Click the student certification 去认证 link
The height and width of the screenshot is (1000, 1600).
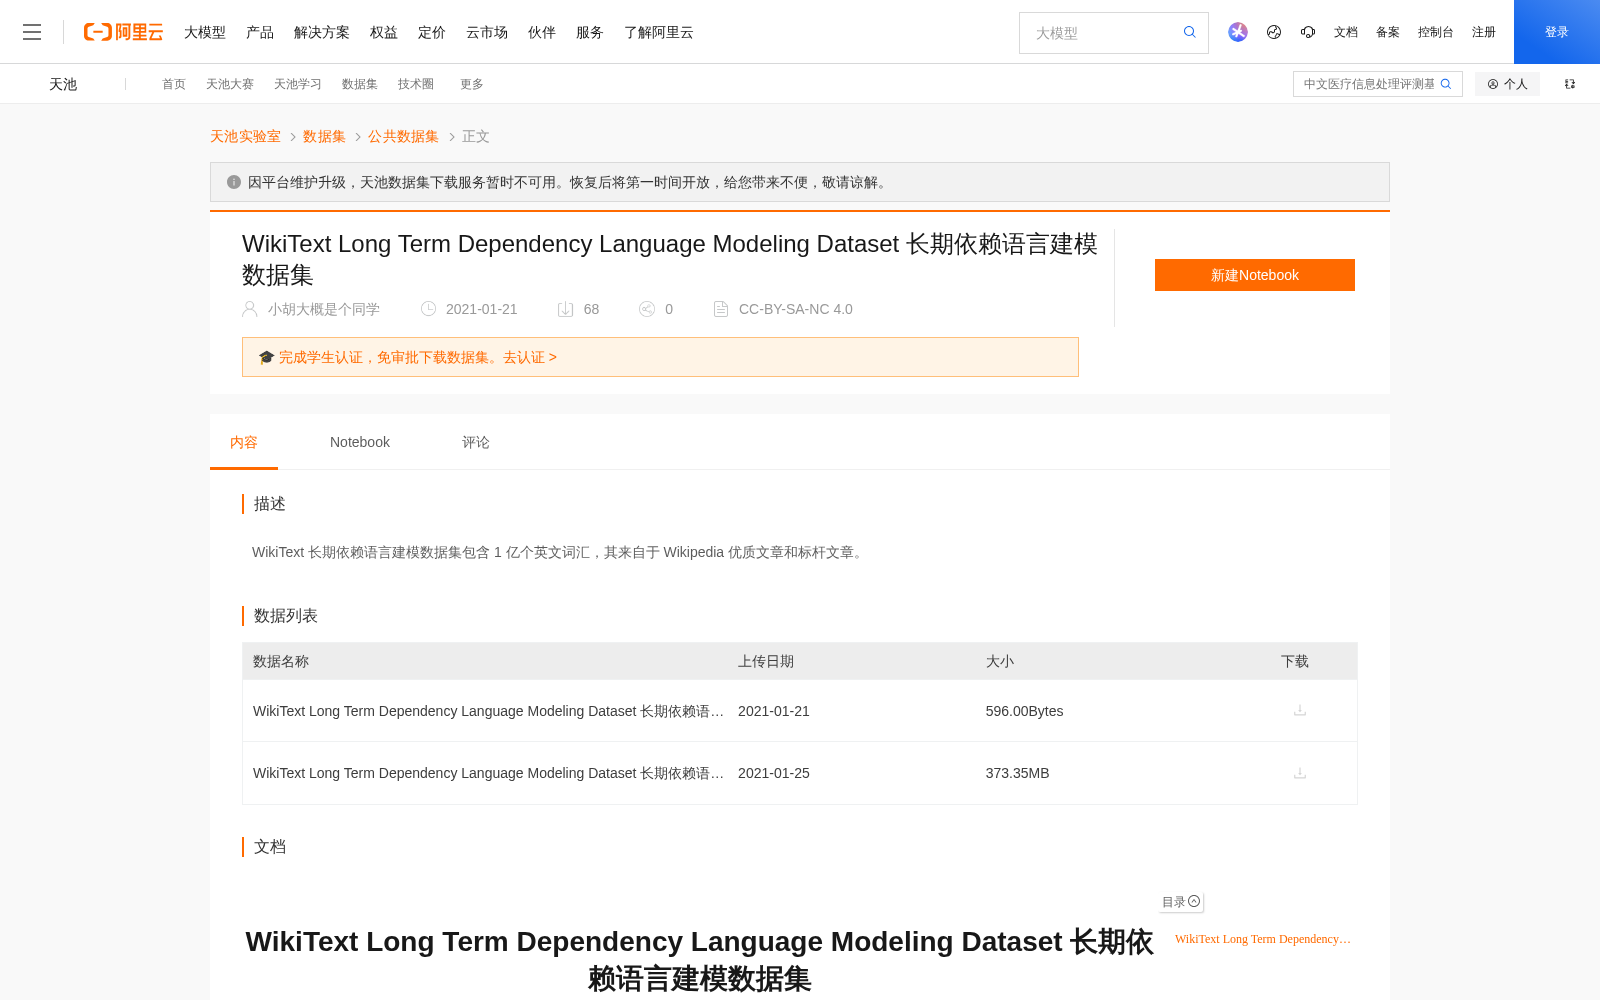click(530, 357)
